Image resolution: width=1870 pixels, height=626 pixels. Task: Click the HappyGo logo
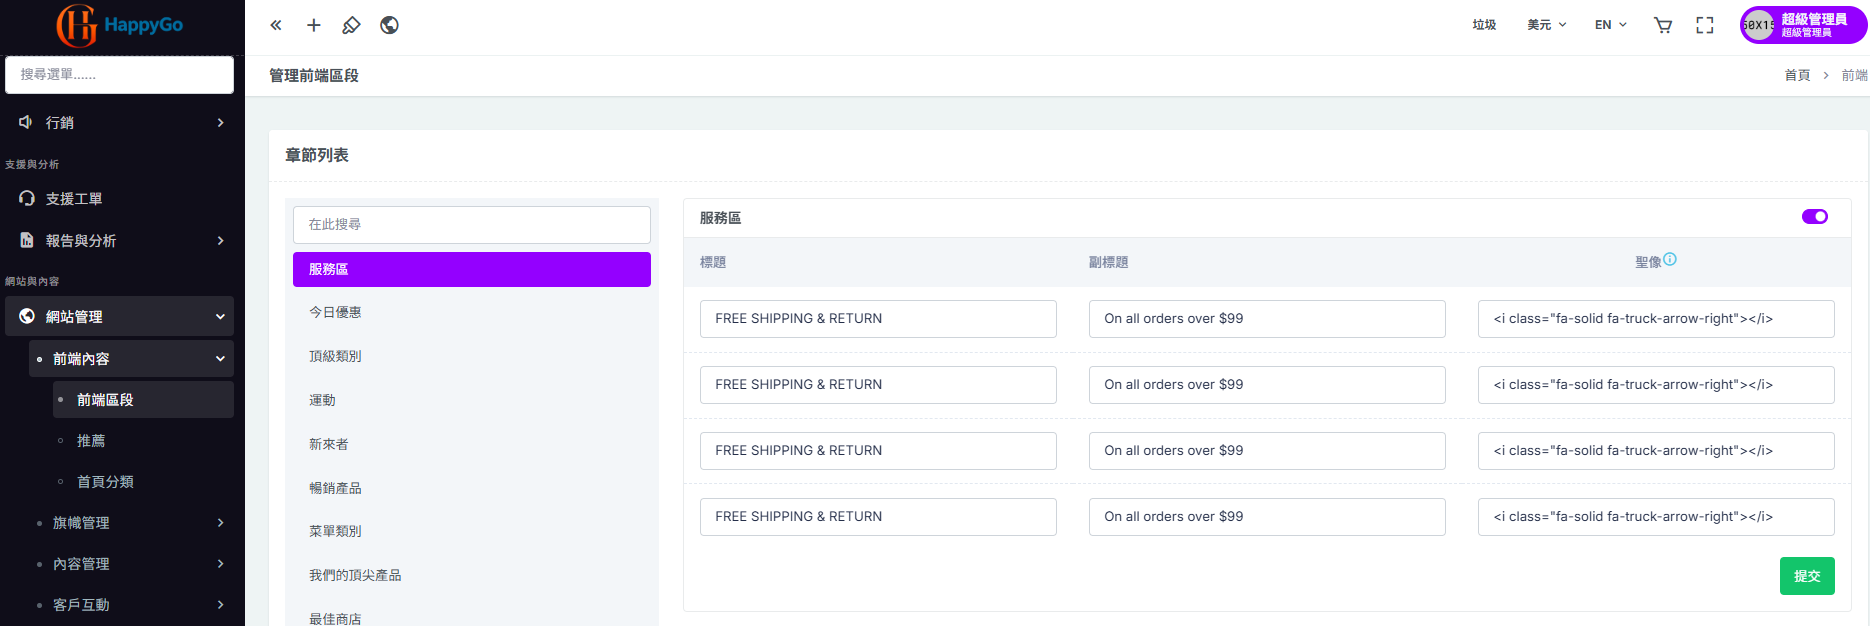(121, 25)
